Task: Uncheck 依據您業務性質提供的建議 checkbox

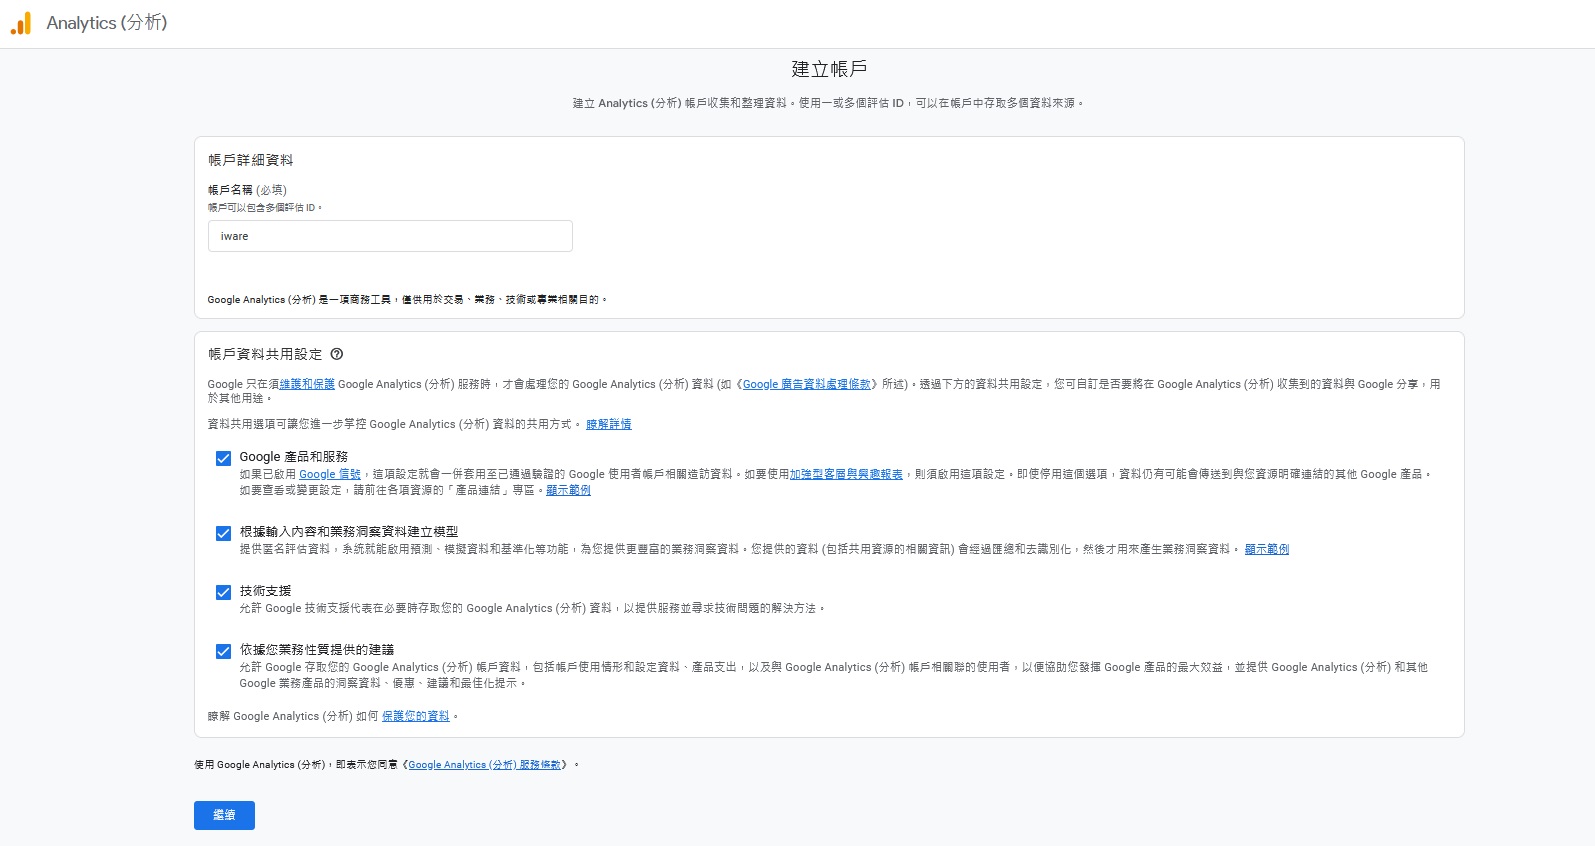Action: [224, 652]
